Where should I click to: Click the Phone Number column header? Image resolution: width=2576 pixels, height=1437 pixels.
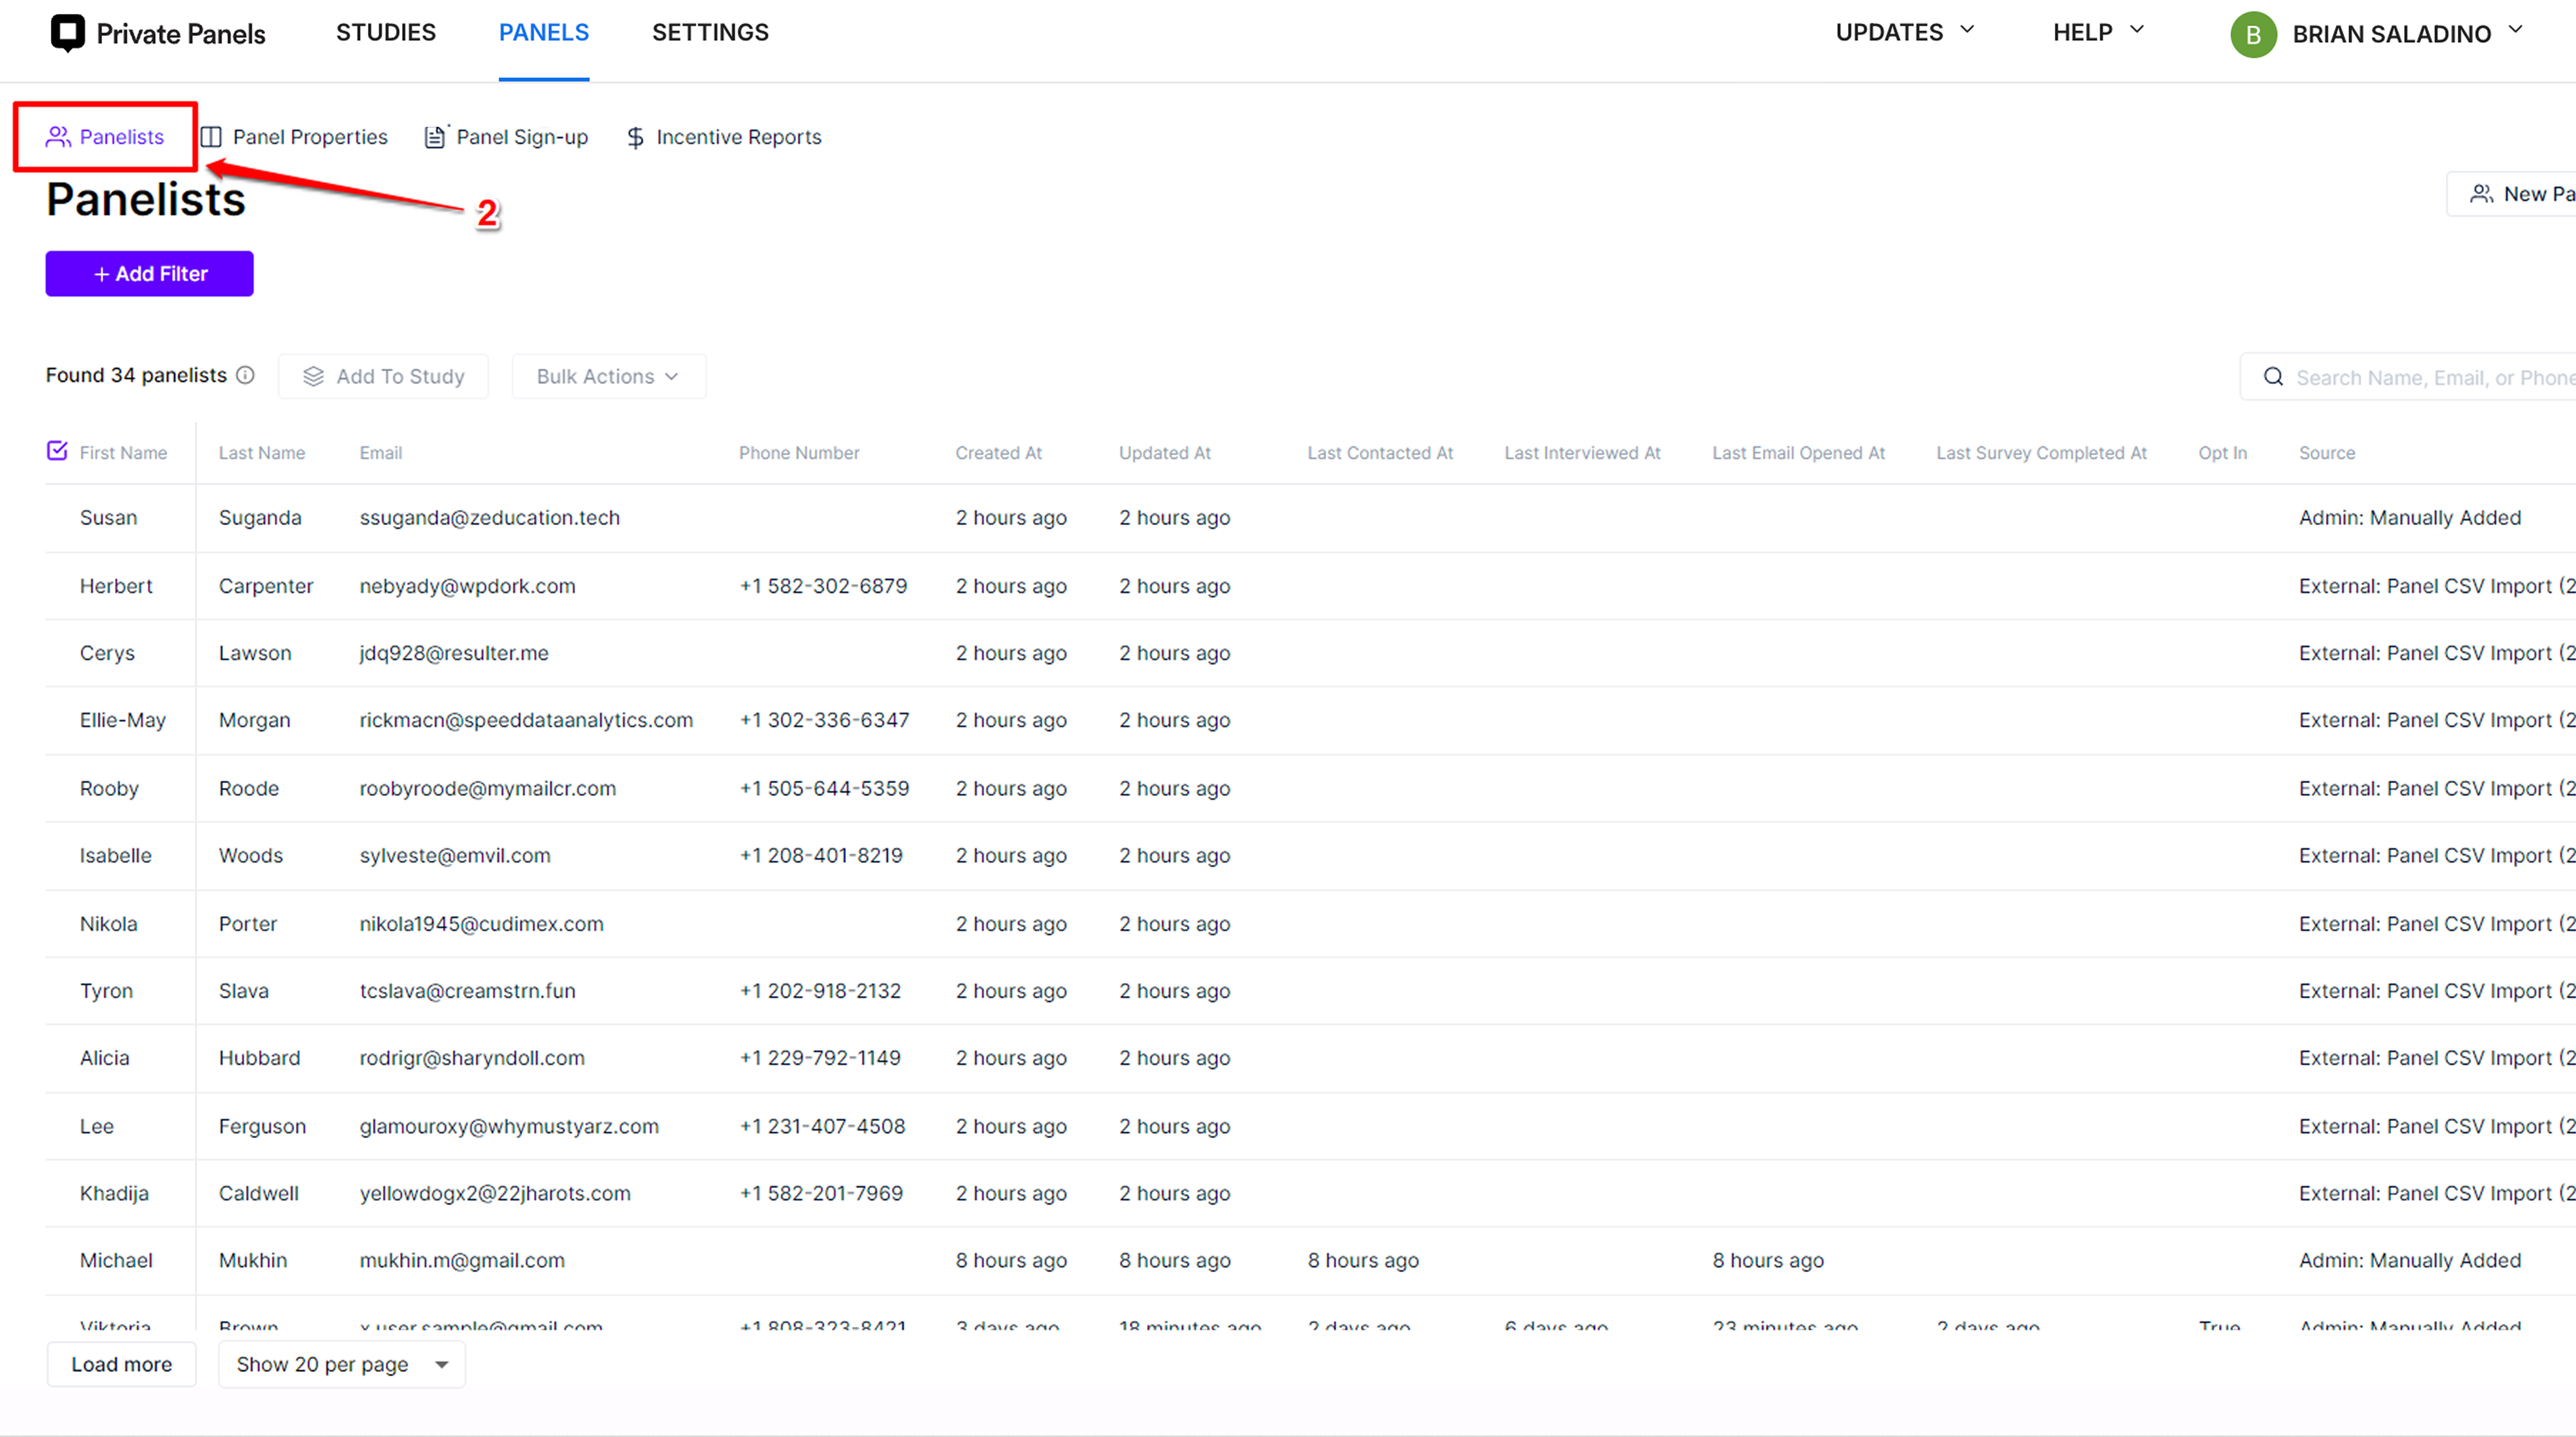click(x=799, y=453)
